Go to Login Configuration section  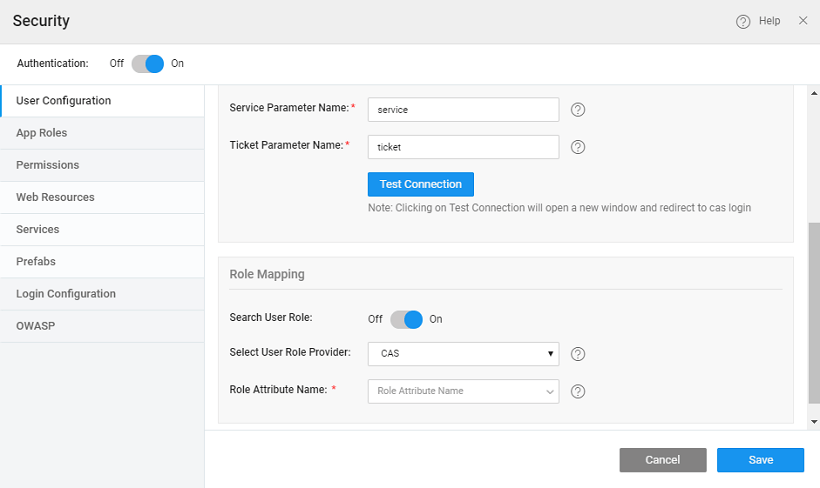pos(66,294)
